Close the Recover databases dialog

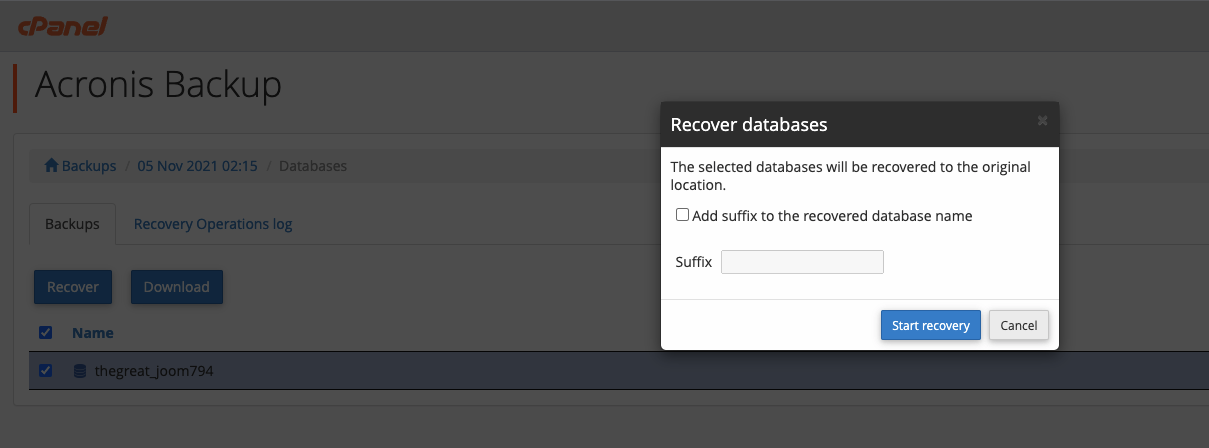pos(1042,121)
